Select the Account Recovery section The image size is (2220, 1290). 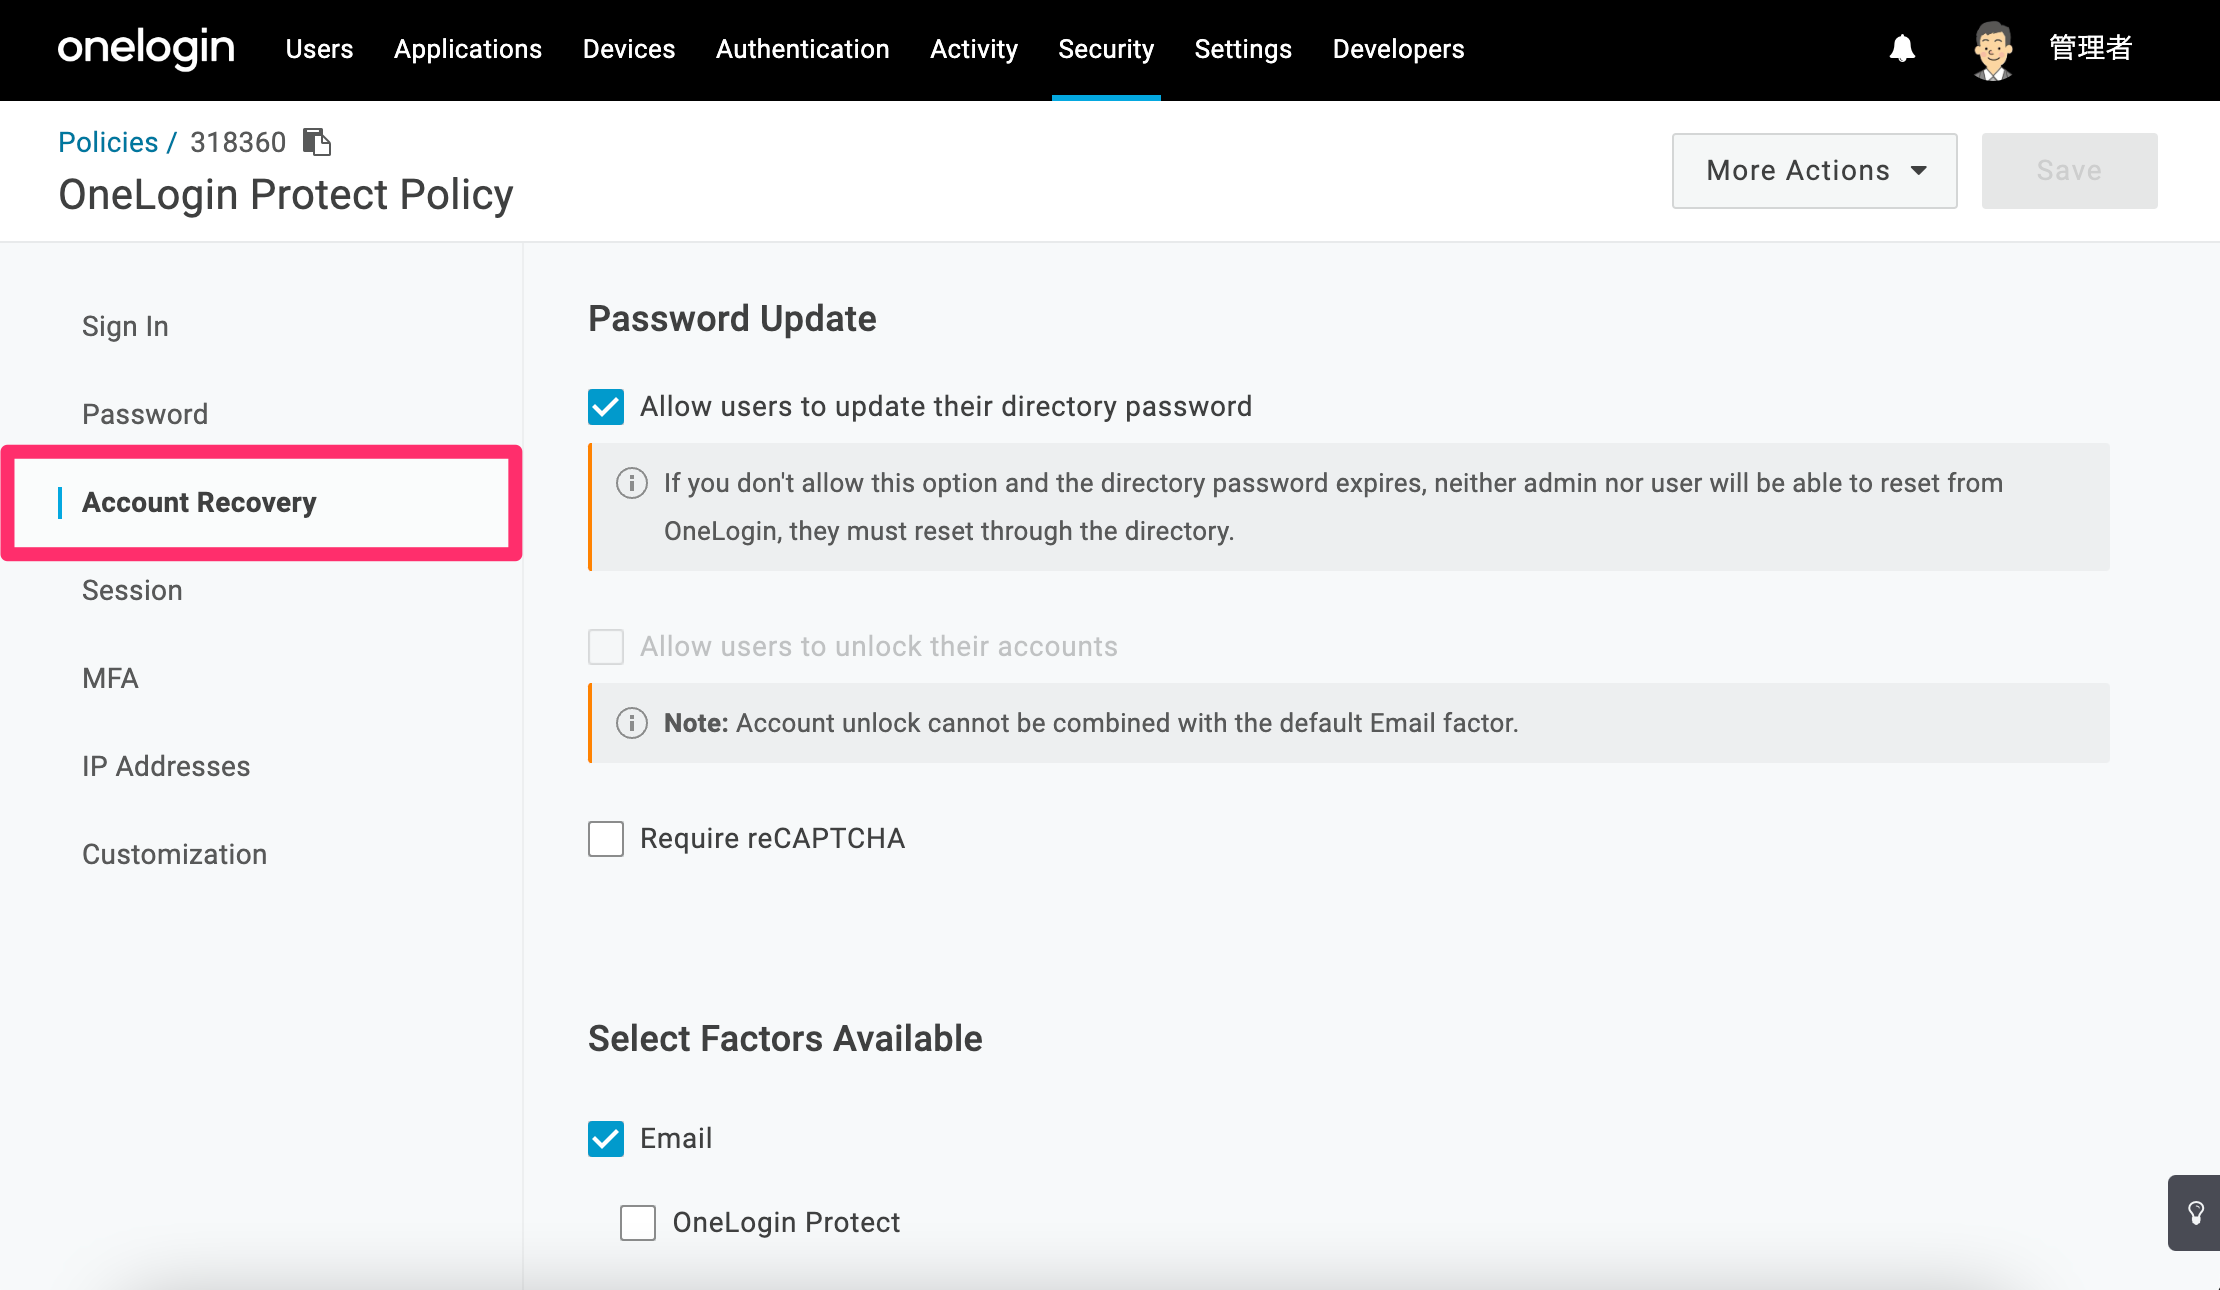coord(199,502)
